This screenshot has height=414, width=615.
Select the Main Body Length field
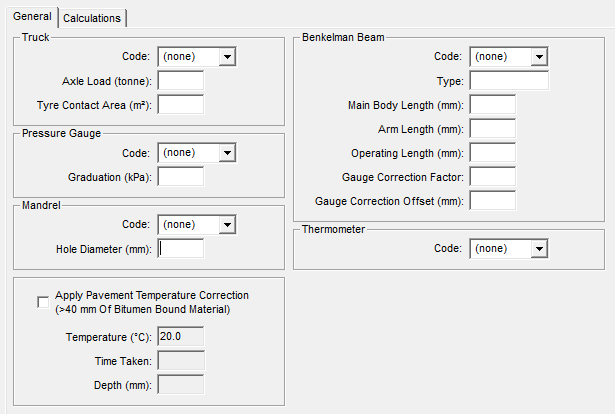pyautogui.click(x=492, y=105)
